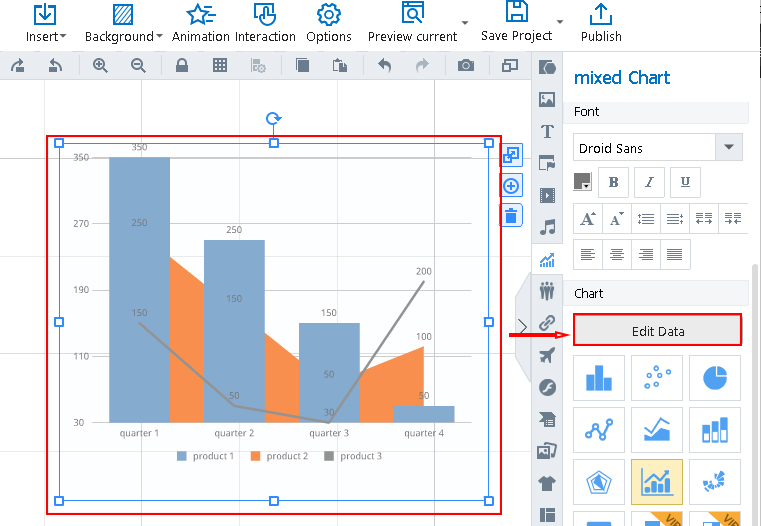Align text left

(x=588, y=254)
